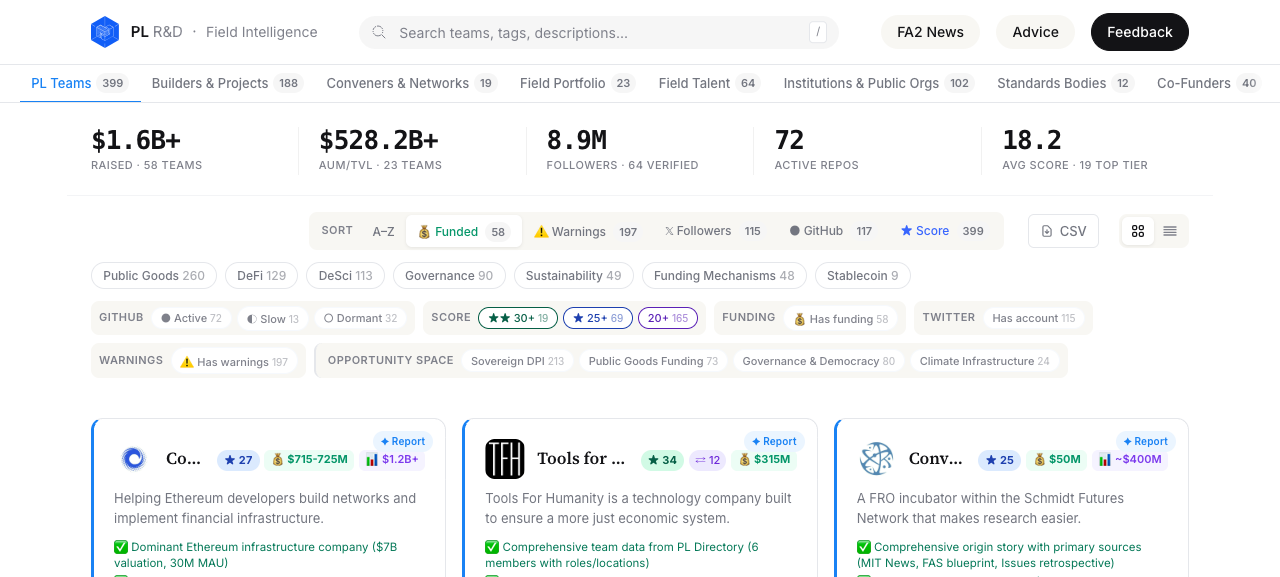Open the Conveners & Networks tab
This screenshot has height=577, width=1280.
411,83
